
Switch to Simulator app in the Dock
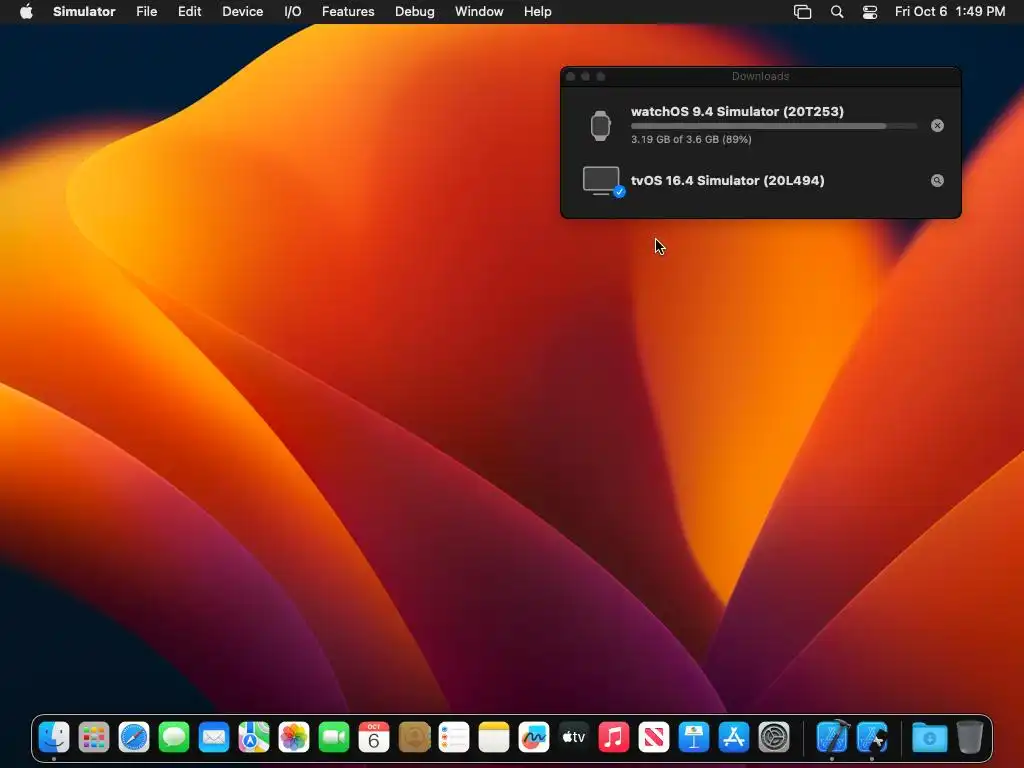[x=872, y=738]
